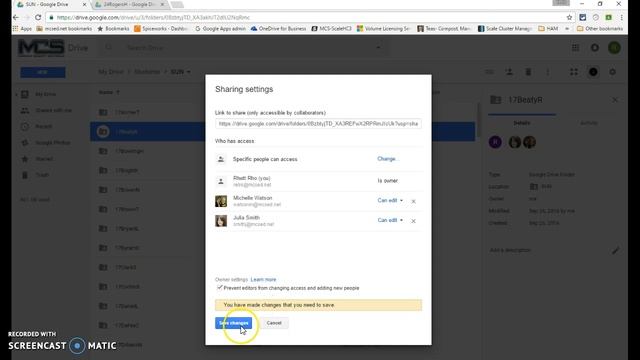Open My Drive in sidebar
Screen dimensions: 640x360
coord(46,94)
